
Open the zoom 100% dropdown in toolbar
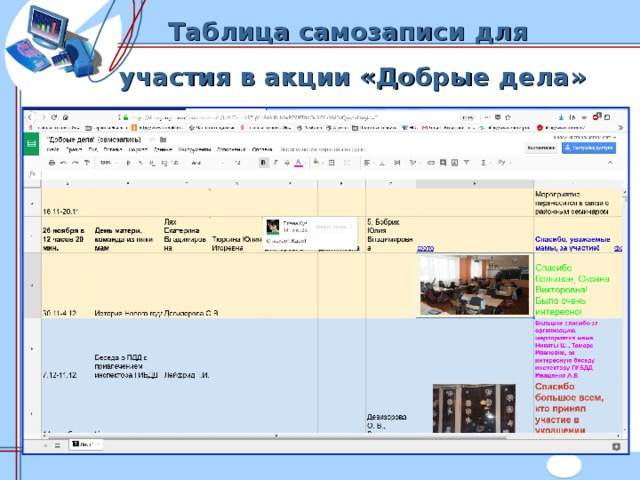tap(108, 163)
